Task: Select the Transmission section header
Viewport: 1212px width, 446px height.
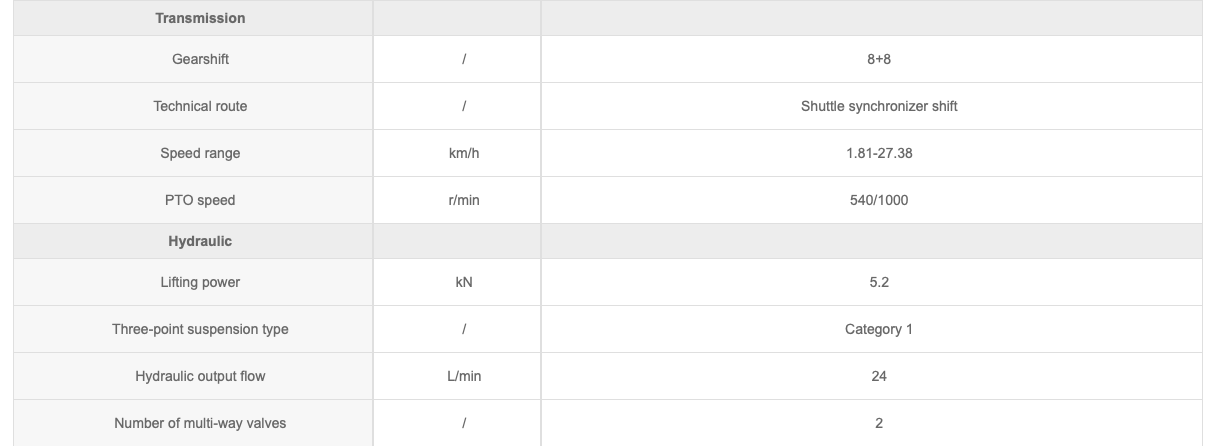Action: click(200, 18)
